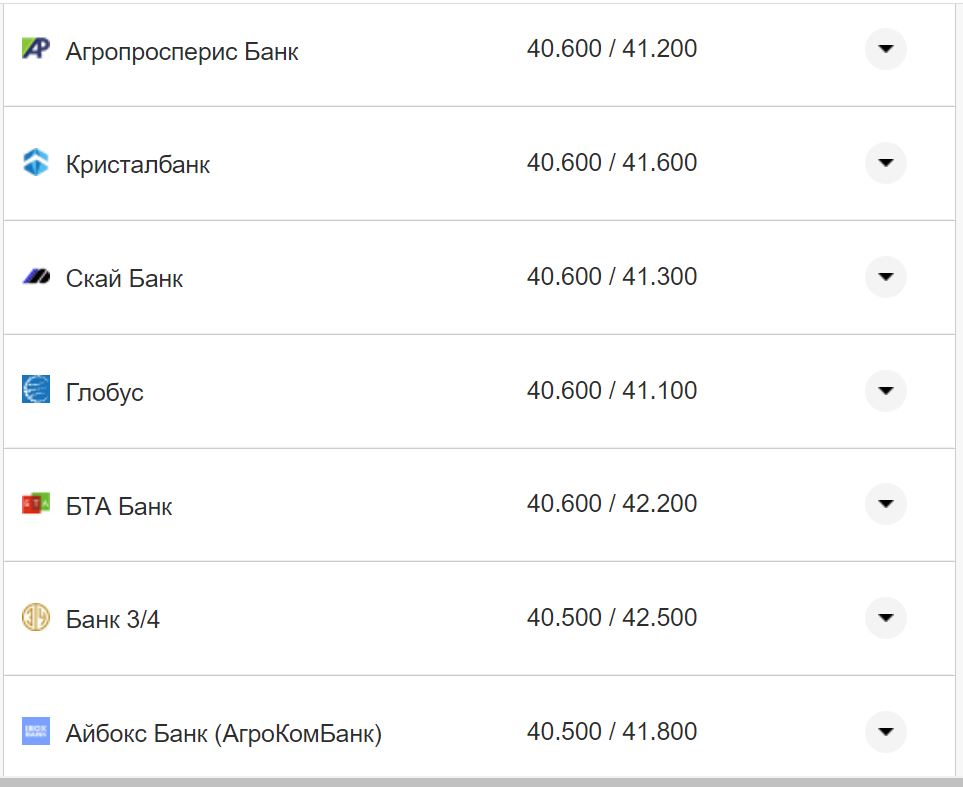Click the Банк 3/4 logo icon
The height and width of the screenshot is (787, 963).
tap(35, 617)
